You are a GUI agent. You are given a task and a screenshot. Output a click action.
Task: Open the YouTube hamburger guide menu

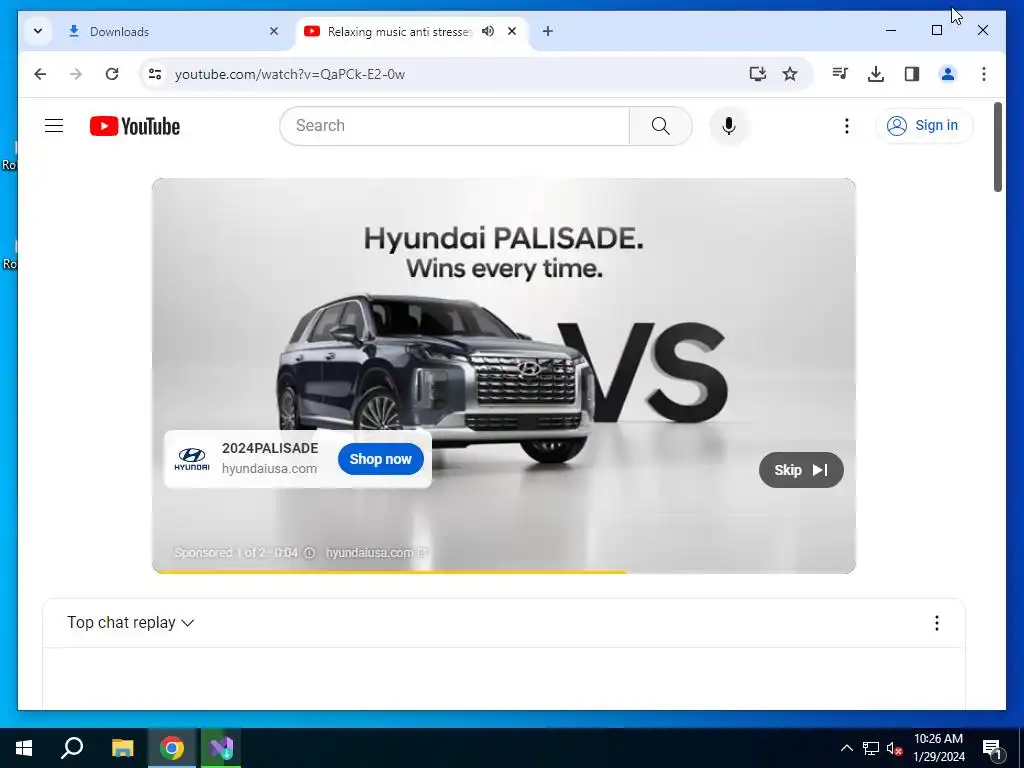tap(54, 125)
